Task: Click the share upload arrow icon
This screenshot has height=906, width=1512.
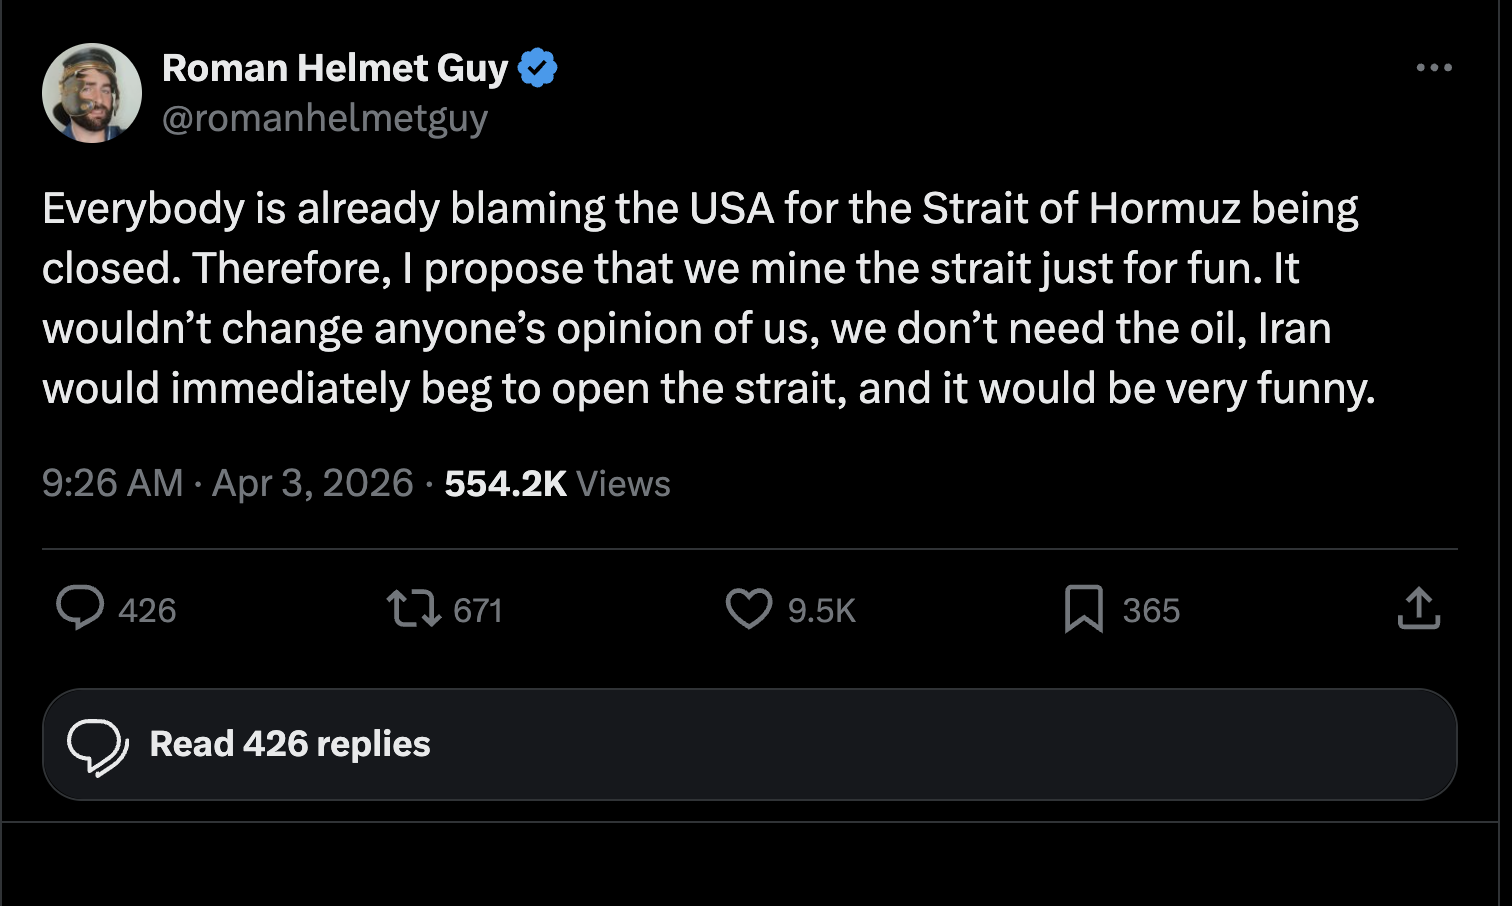Action: (1418, 608)
